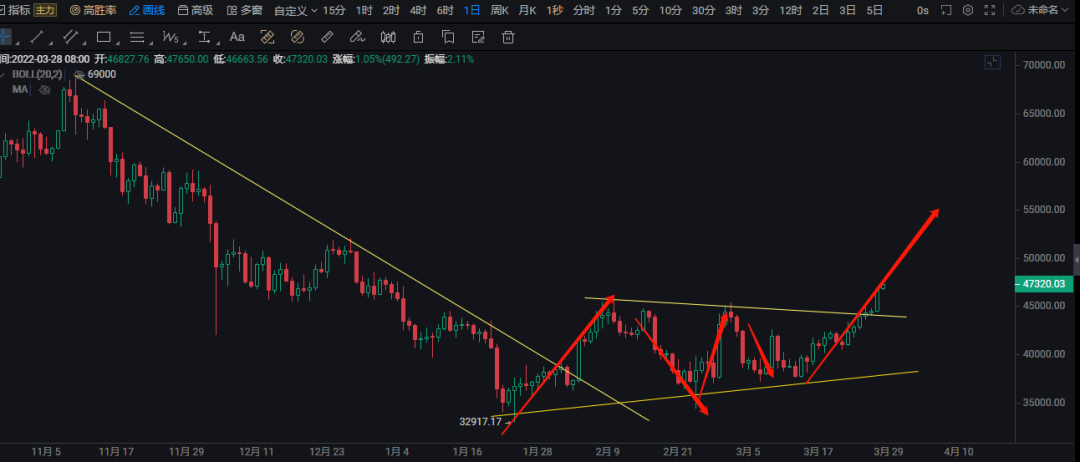The height and width of the screenshot is (462, 1080).
Task: Click the copy drawings icon
Action: pyautogui.click(x=448, y=37)
